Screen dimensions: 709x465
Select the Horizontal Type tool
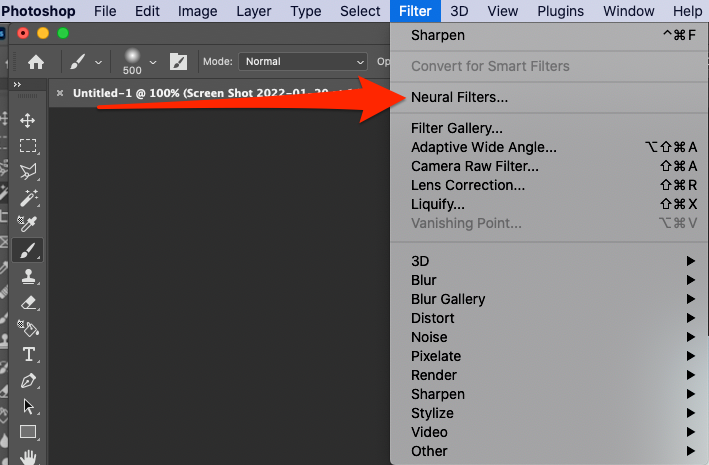pyautogui.click(x=28, y=354)
